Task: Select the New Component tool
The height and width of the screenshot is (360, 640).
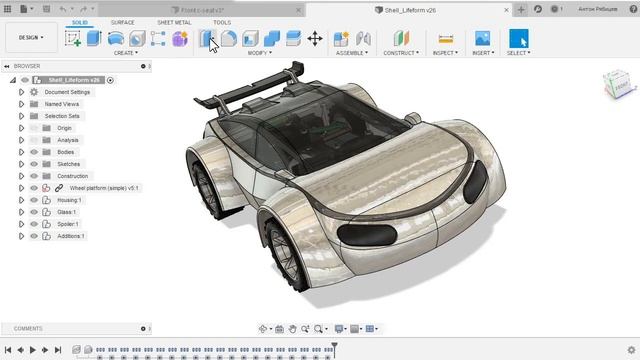Action: [x=341, y=39]
